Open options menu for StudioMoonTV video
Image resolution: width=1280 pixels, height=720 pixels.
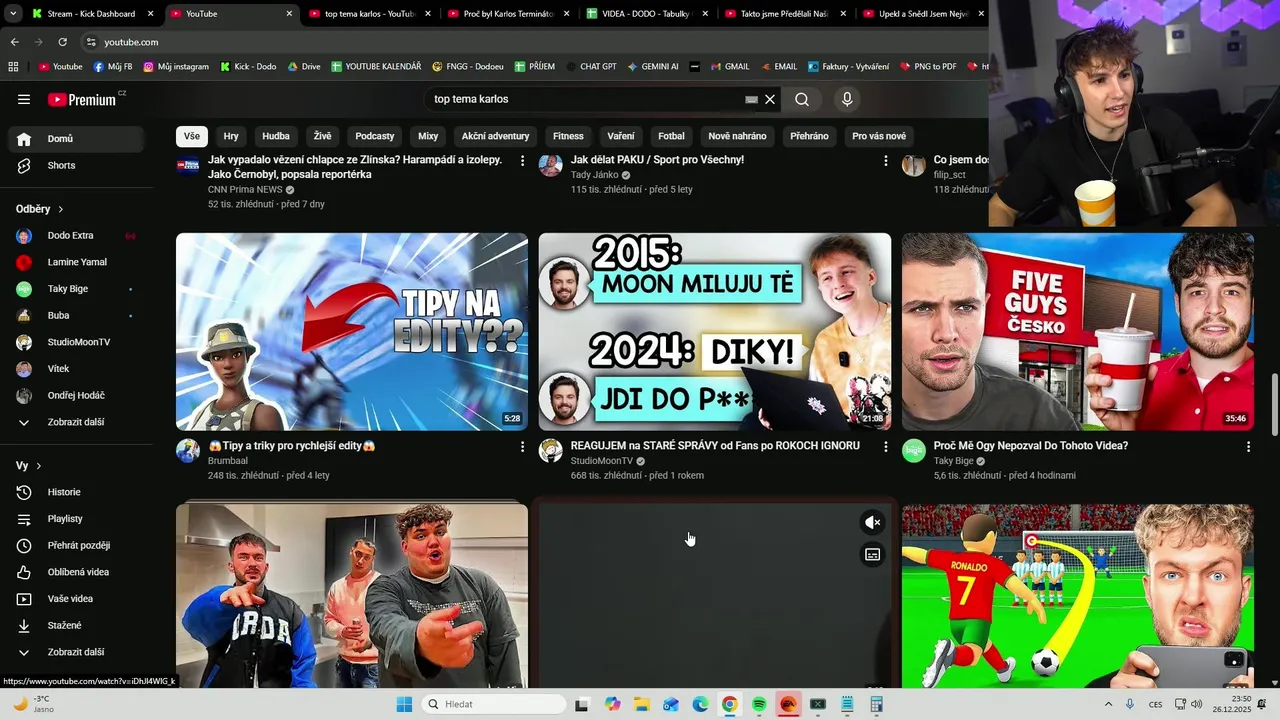point(885,447)
